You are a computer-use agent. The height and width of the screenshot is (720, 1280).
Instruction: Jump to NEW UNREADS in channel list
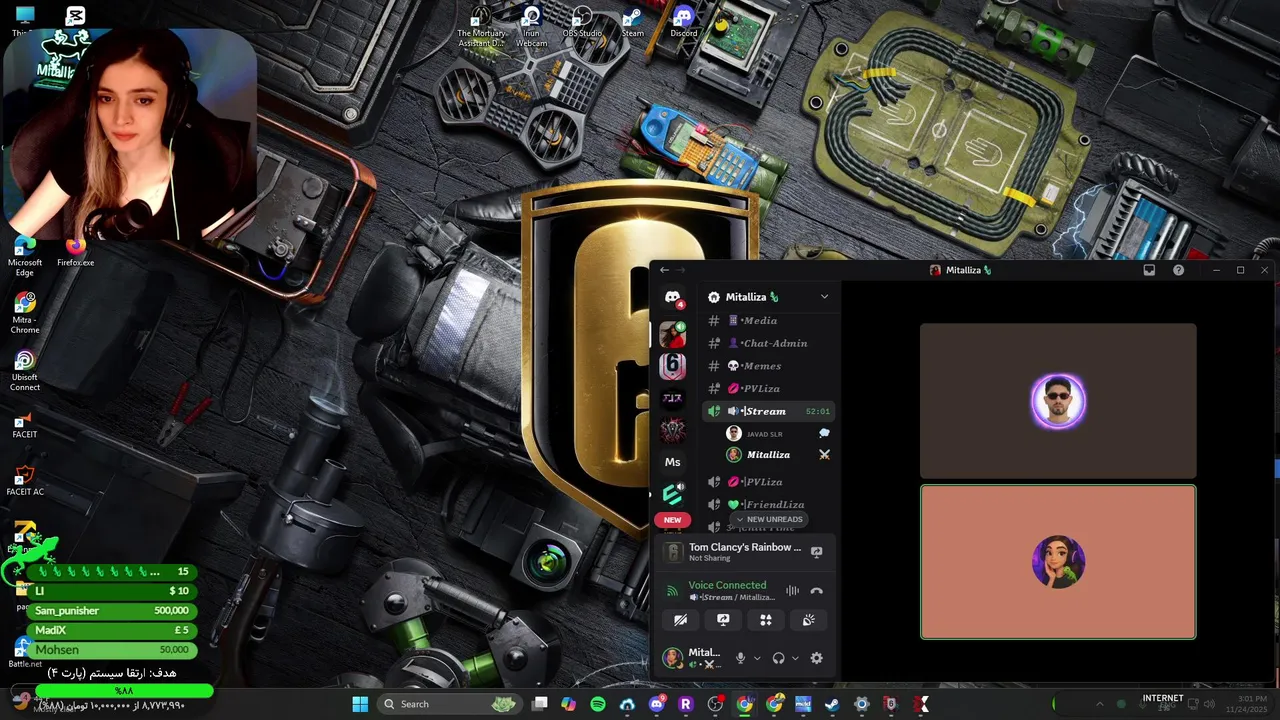coord(769,520)
